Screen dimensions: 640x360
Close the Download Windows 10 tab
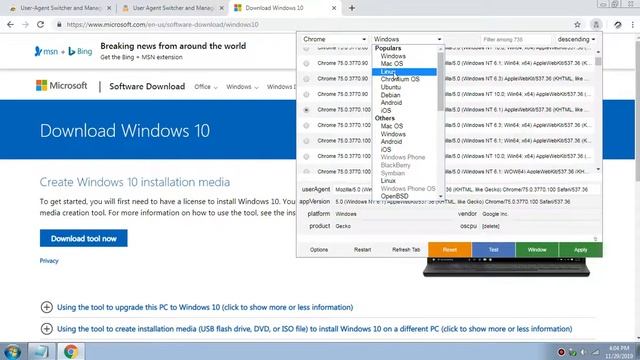tap(334, 8)
